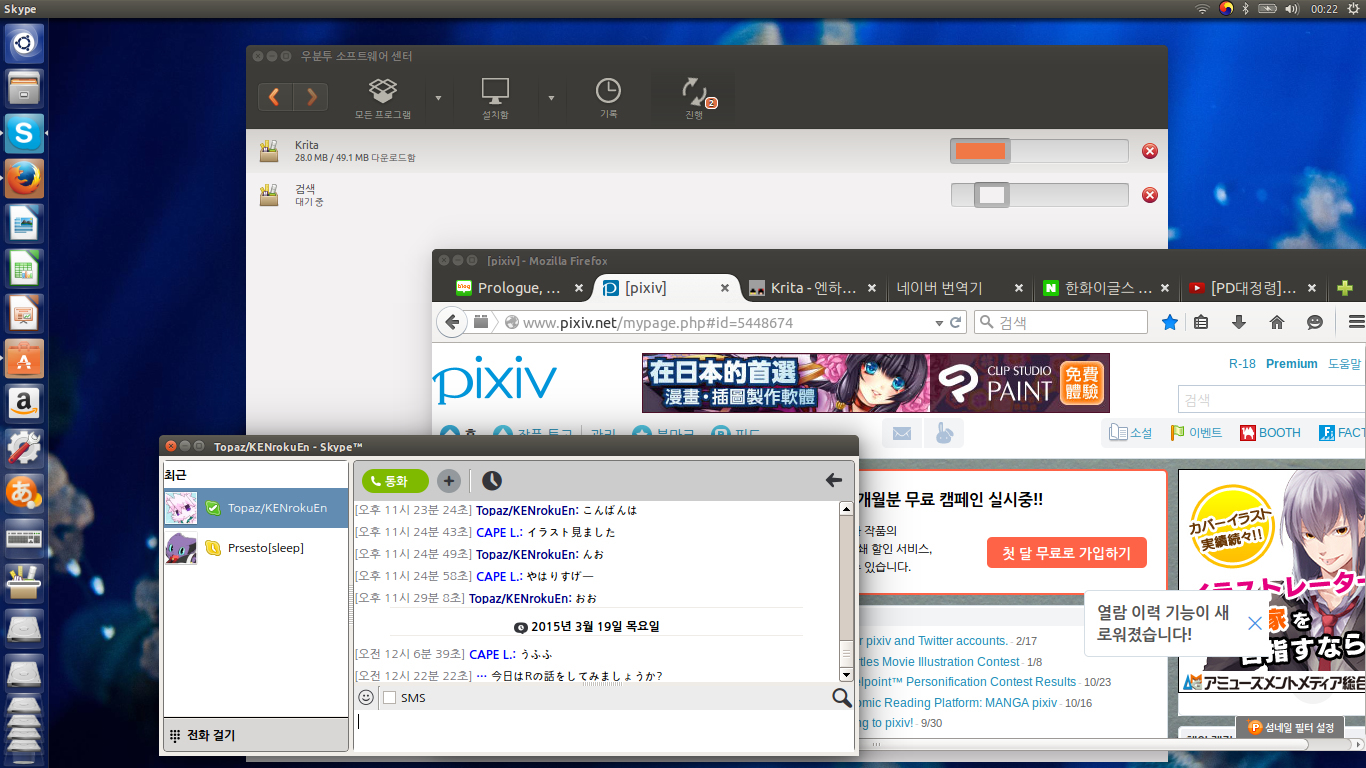1366x768 pixels.
Task: Open the Firefox downloads arrow icon
Action: point(1239,322)
